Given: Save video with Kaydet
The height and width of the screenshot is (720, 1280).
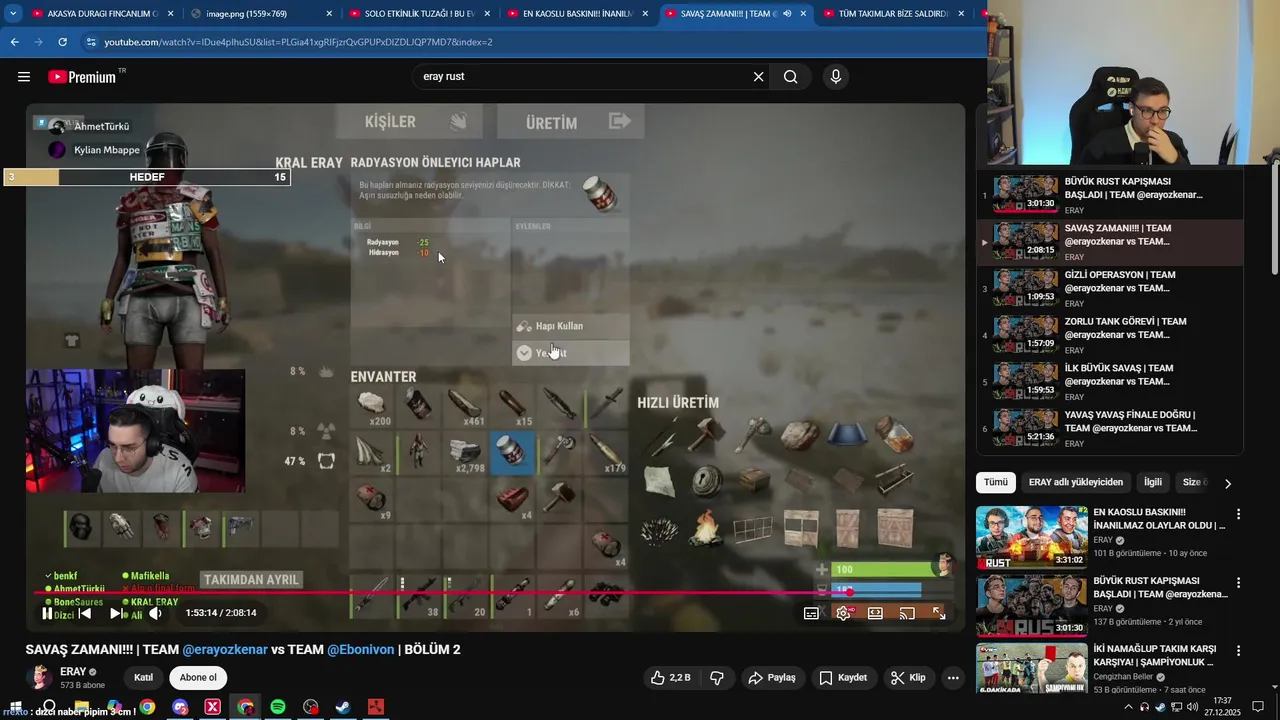Looking at the screenshot, I should tap(843, 677).
